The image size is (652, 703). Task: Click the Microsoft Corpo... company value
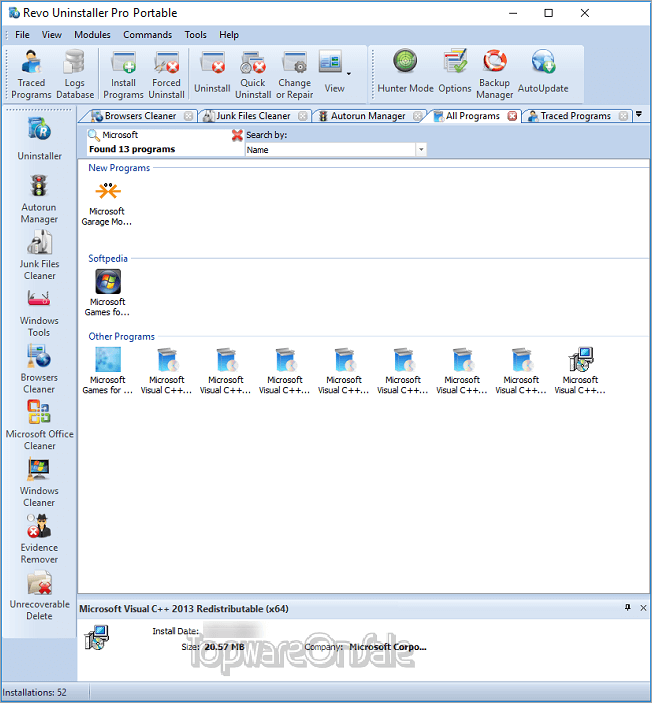388,647
